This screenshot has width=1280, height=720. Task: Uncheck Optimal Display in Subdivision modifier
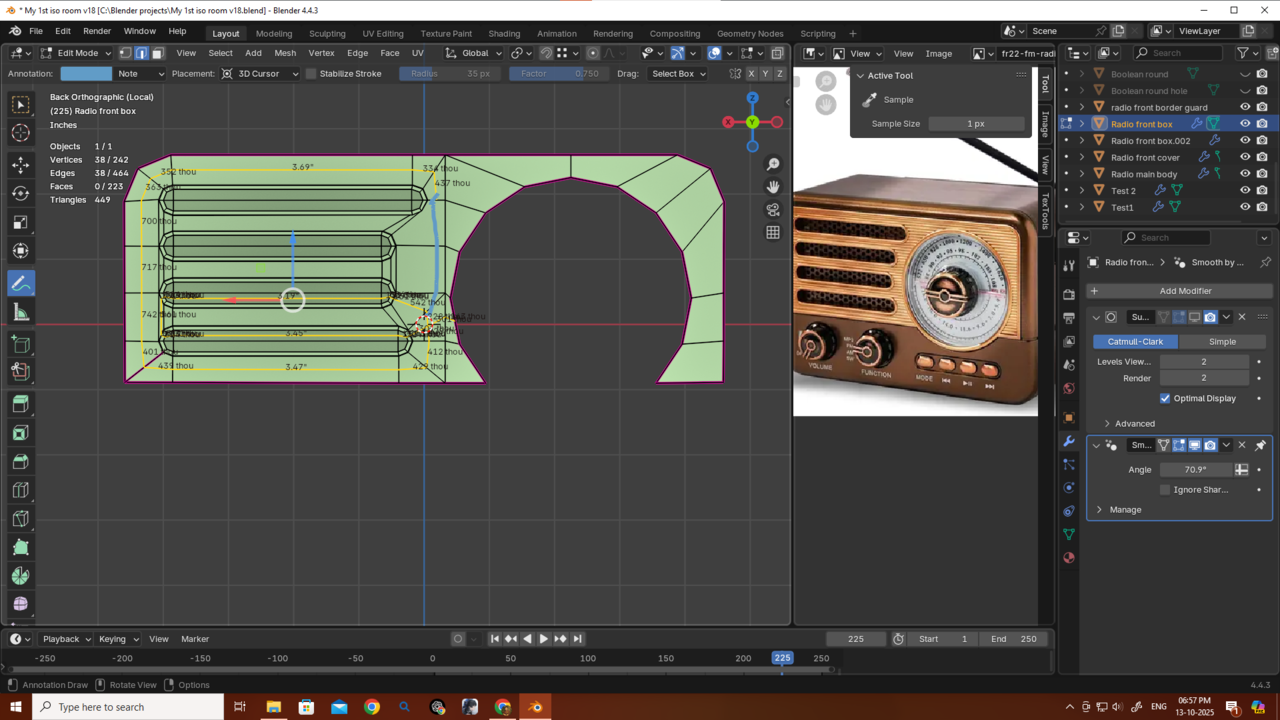click(x=1165, y=398)
